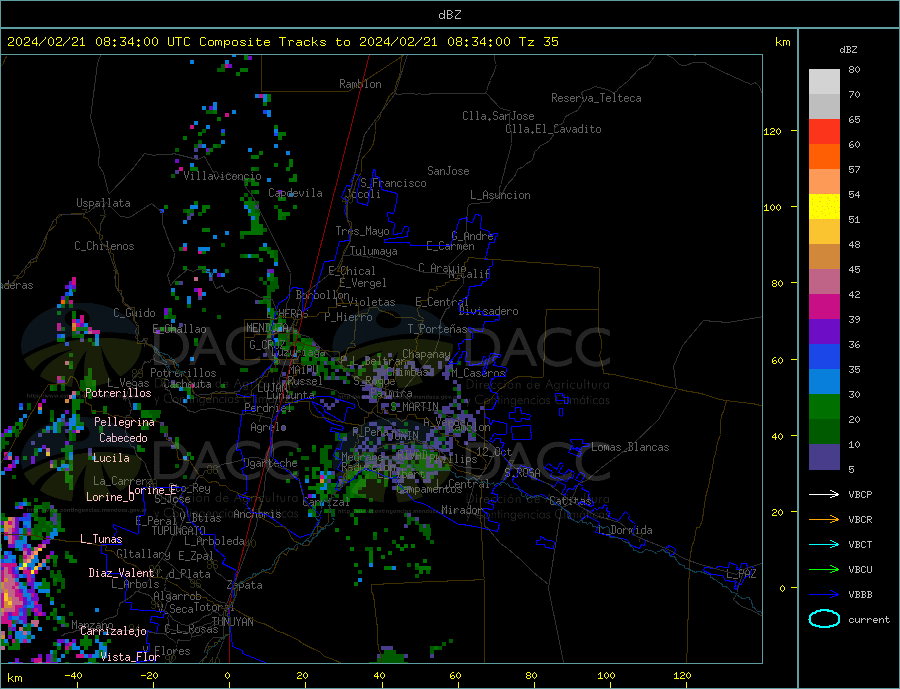Click the Divisadero map label
900x689 pixels.
click(x=488, y=311)
